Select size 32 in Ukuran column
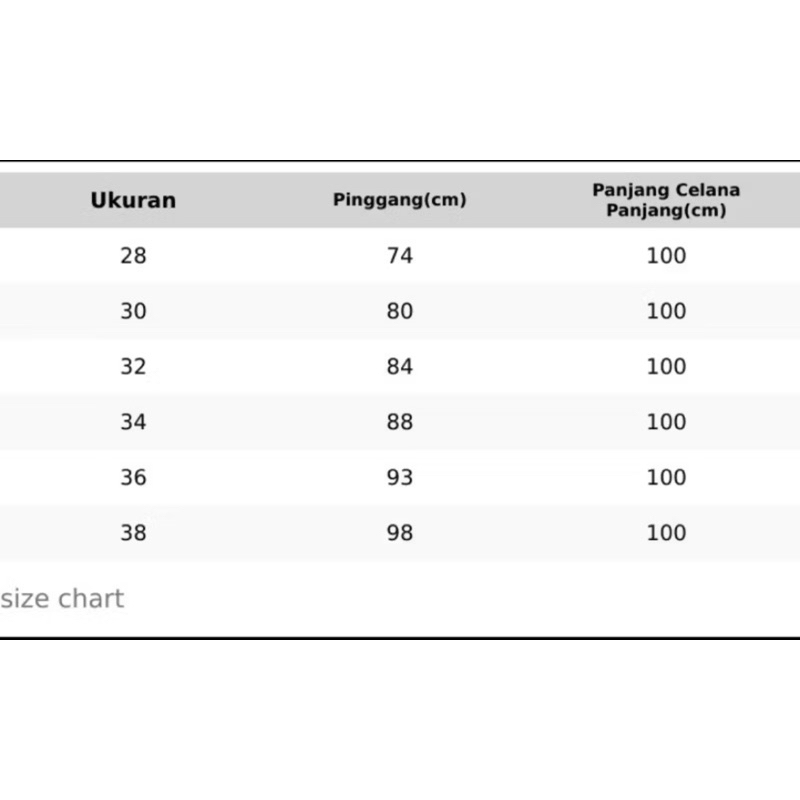 pyautogui.click(x=133, y=366)
